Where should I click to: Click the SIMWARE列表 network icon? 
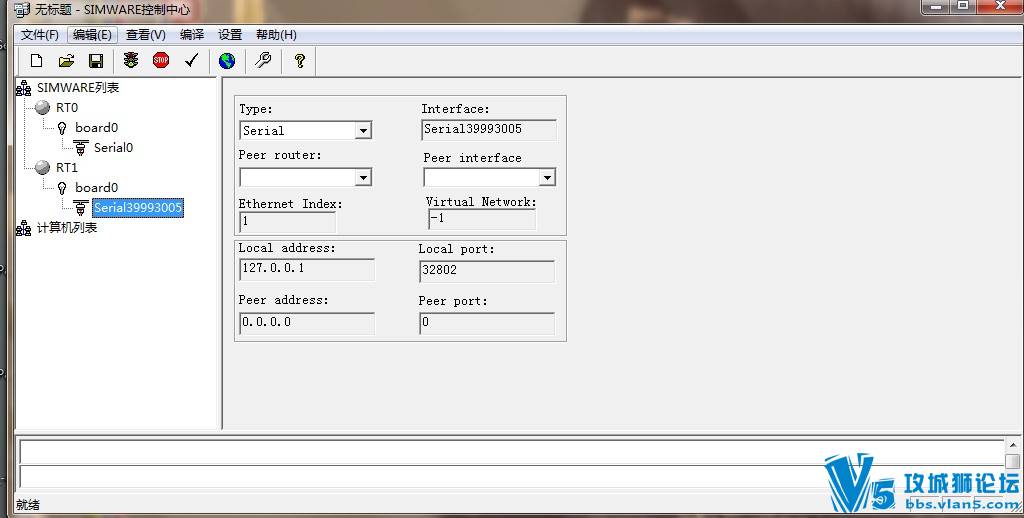[x=24, y=88]
